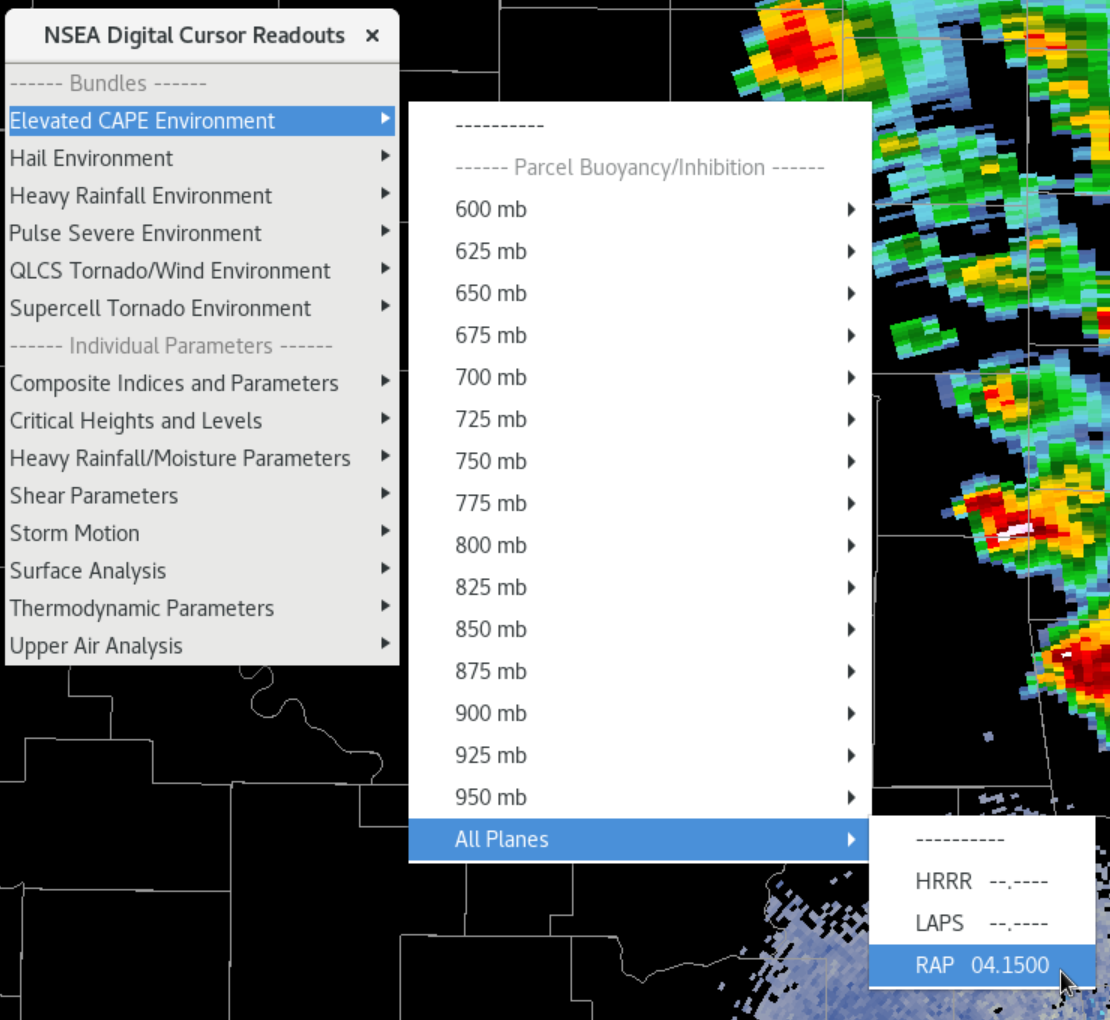The image size is (1110, 1020).
Task: Open Hail Environment bundle
Action: click(202, 158)
